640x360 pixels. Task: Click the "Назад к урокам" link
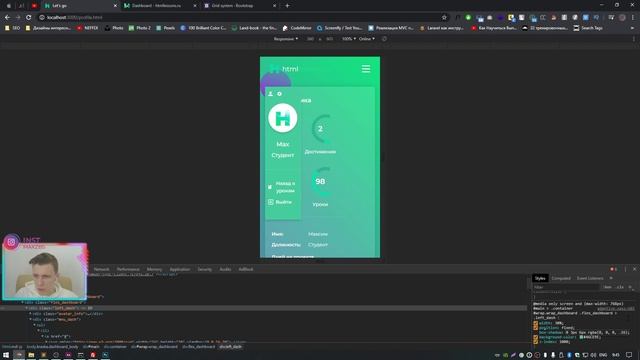coord(285,187)
